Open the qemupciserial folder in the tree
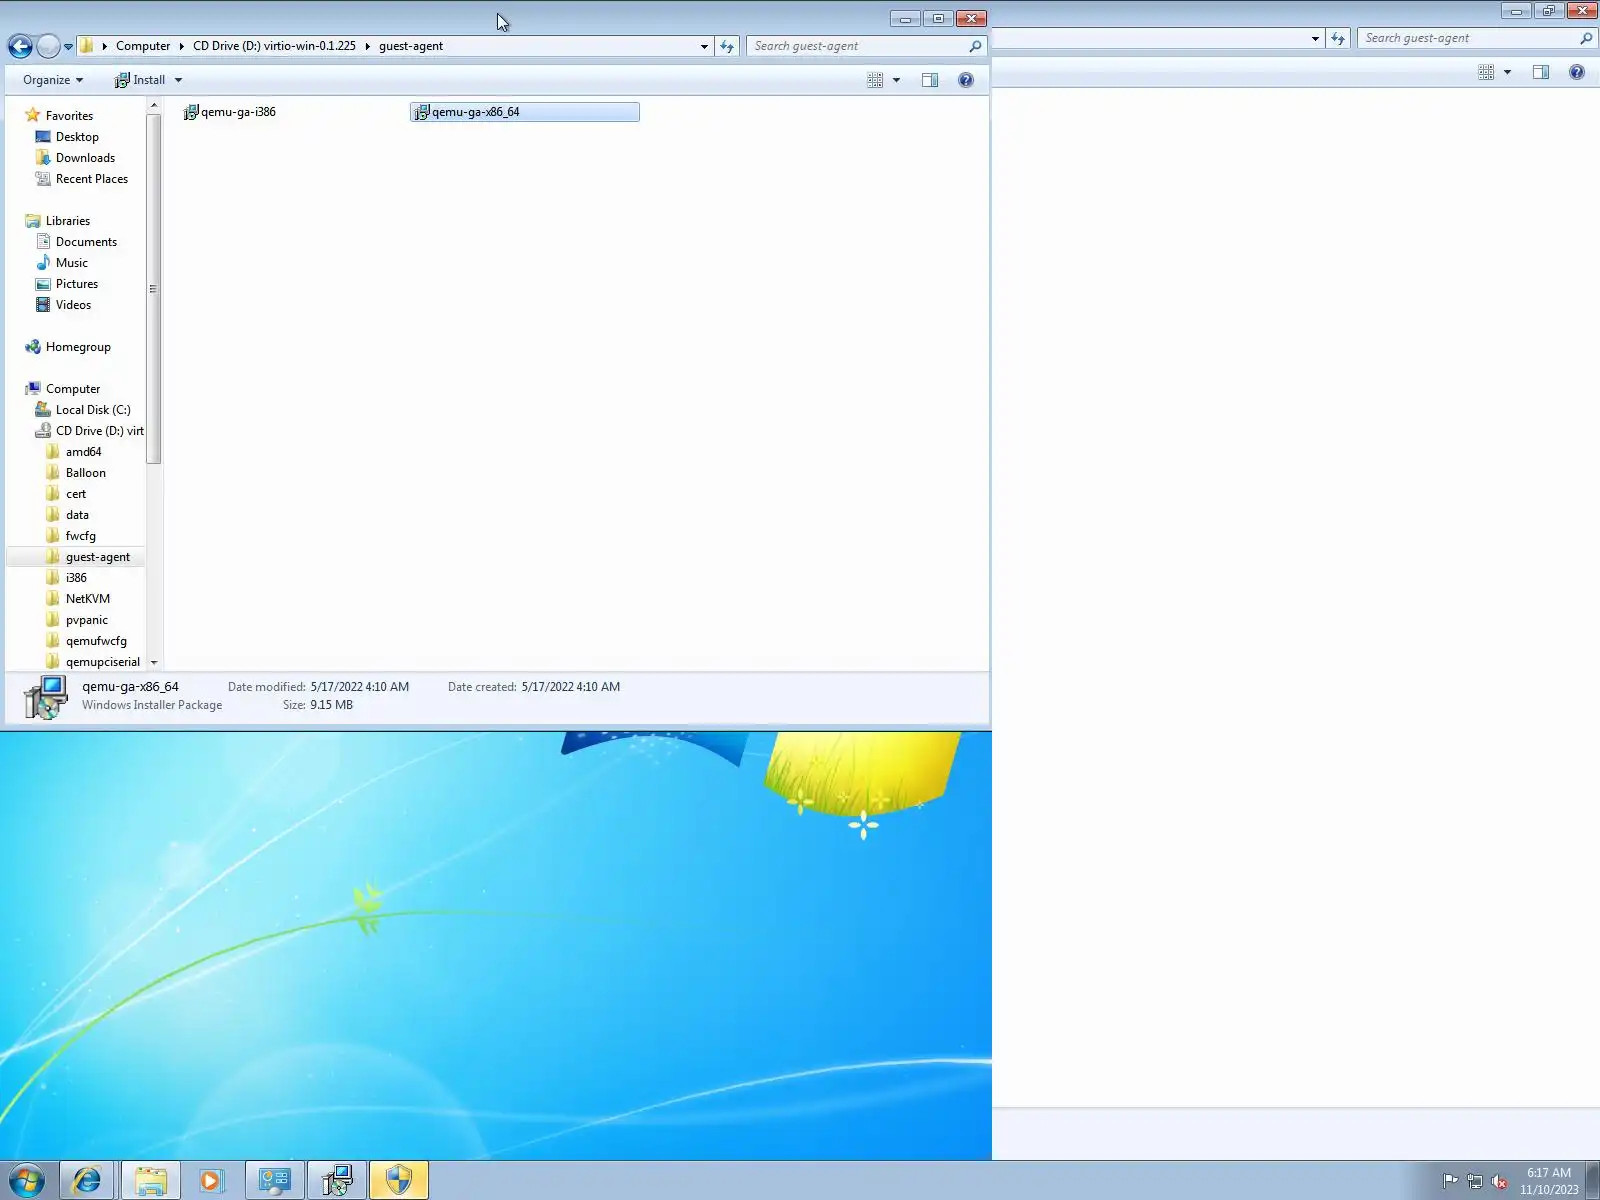Image resolution: width=1600 pixels, height=1200 pixels. pos(103,662)
